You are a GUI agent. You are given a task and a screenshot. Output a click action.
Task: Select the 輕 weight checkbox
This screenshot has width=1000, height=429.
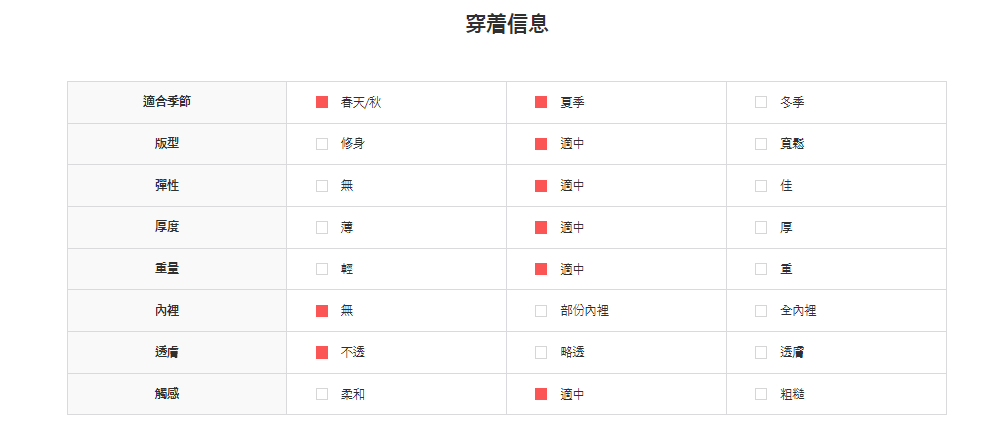coord(322,269)
